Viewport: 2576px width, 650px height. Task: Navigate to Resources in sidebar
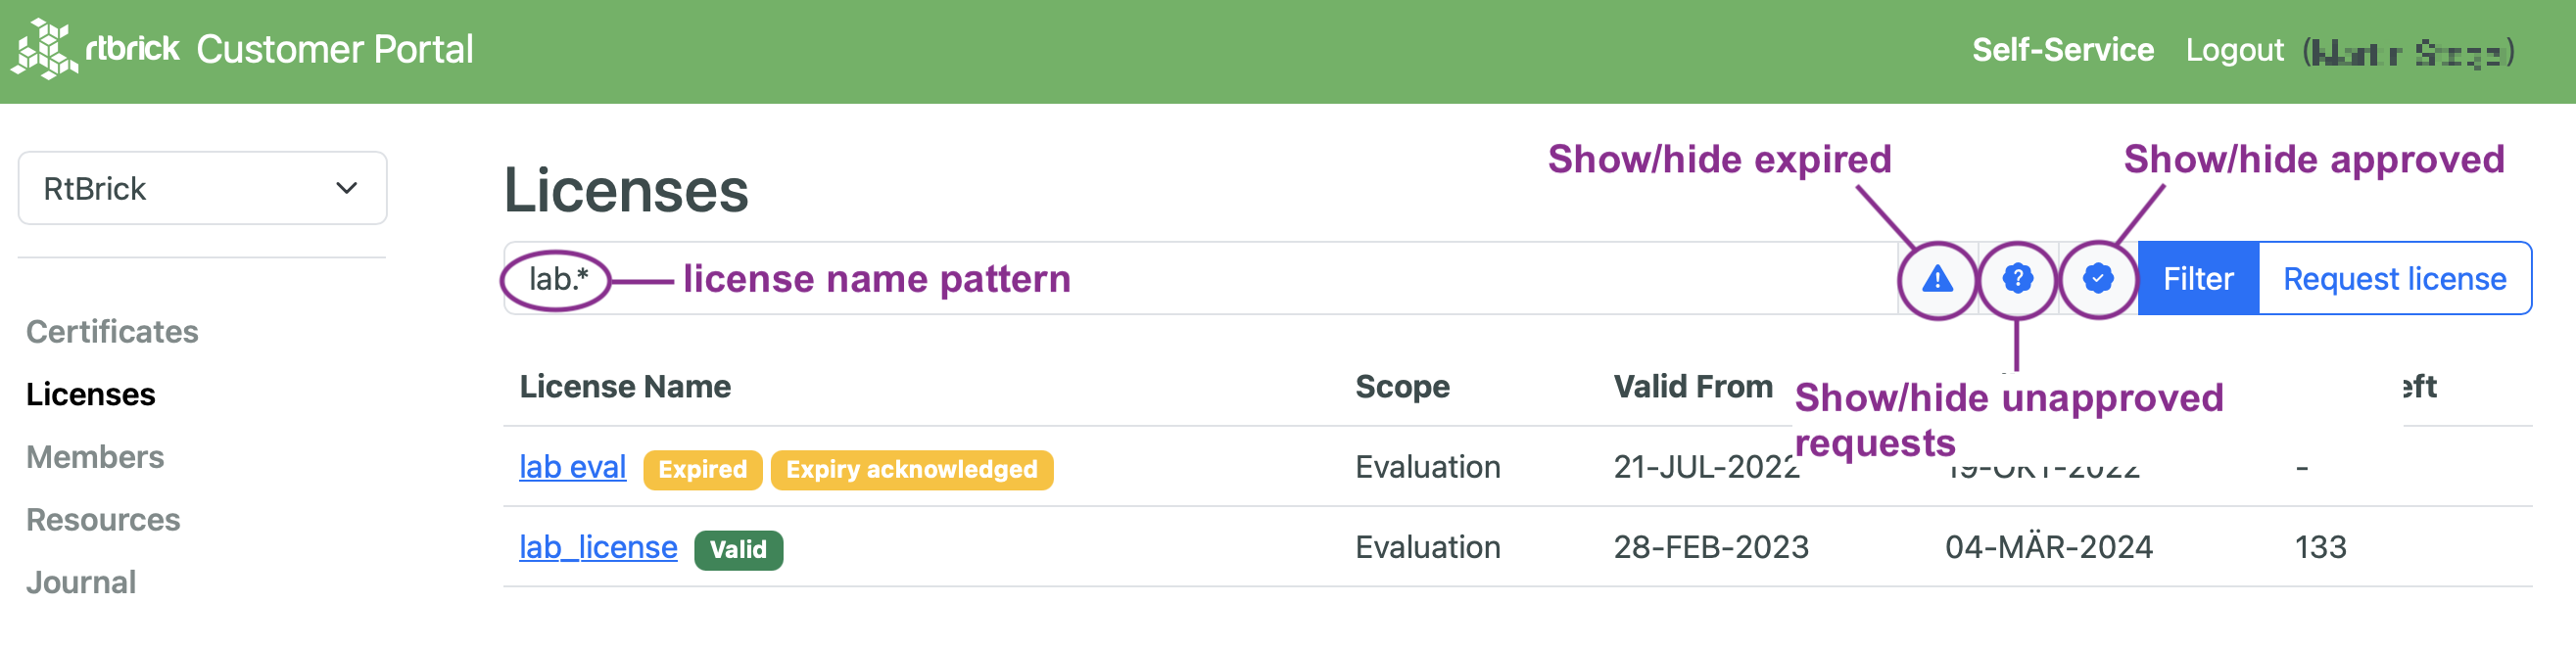coord(103,520)
